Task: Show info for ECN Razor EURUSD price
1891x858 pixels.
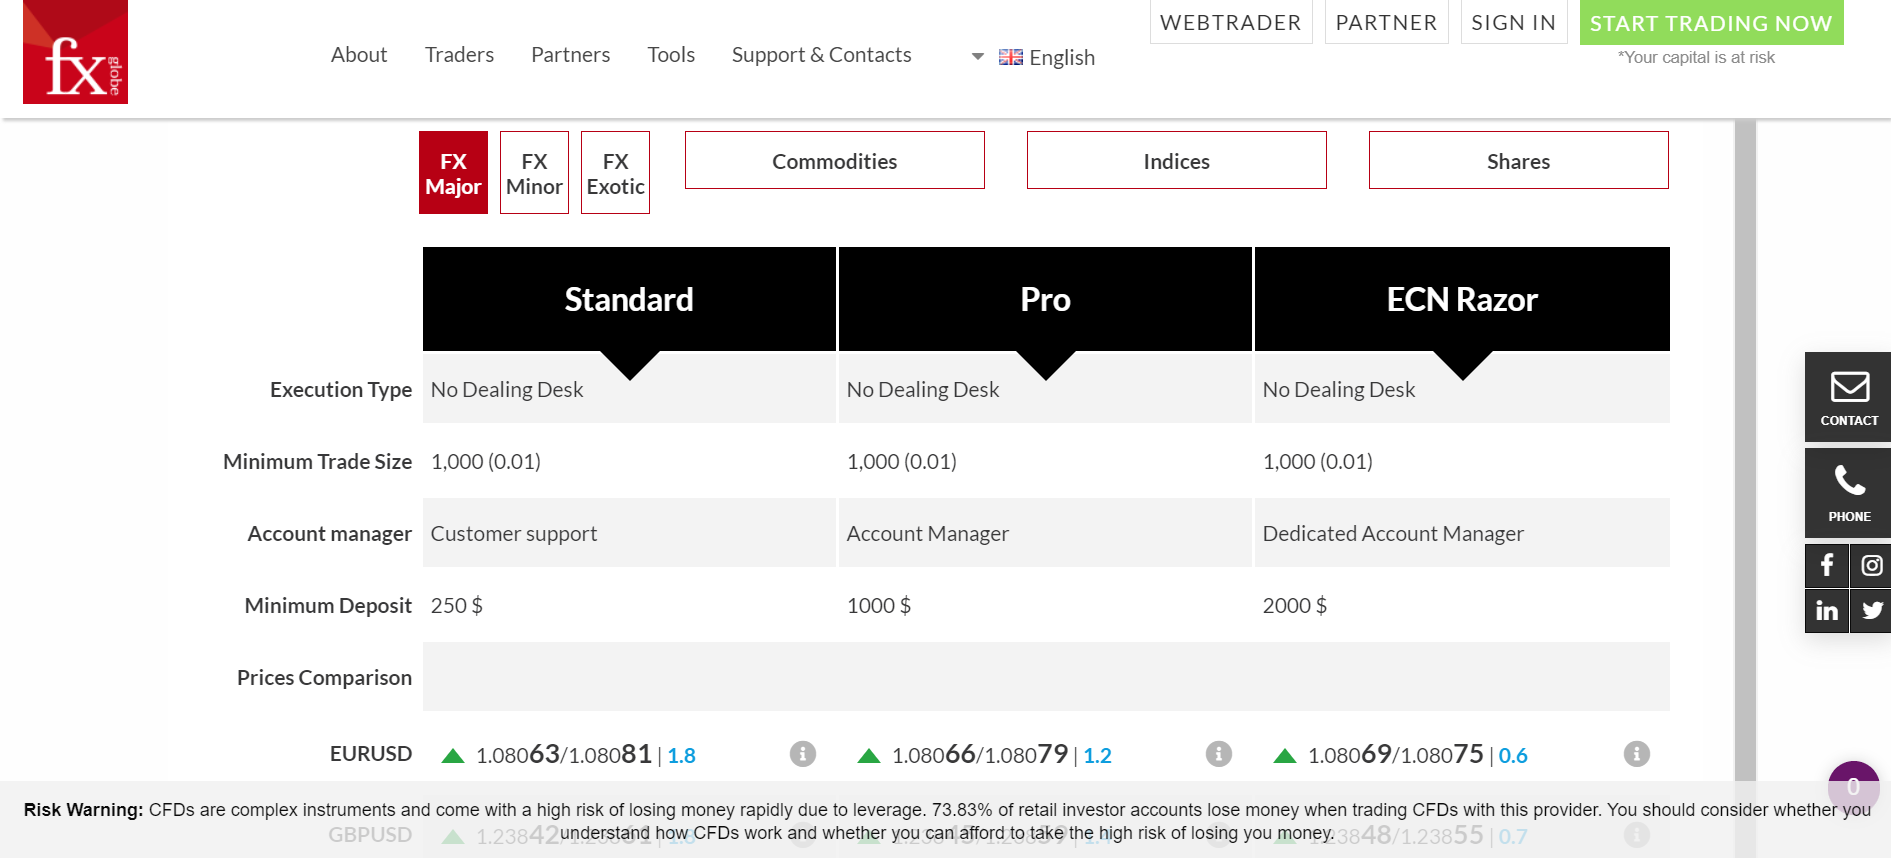Action: coord(1636,754)
